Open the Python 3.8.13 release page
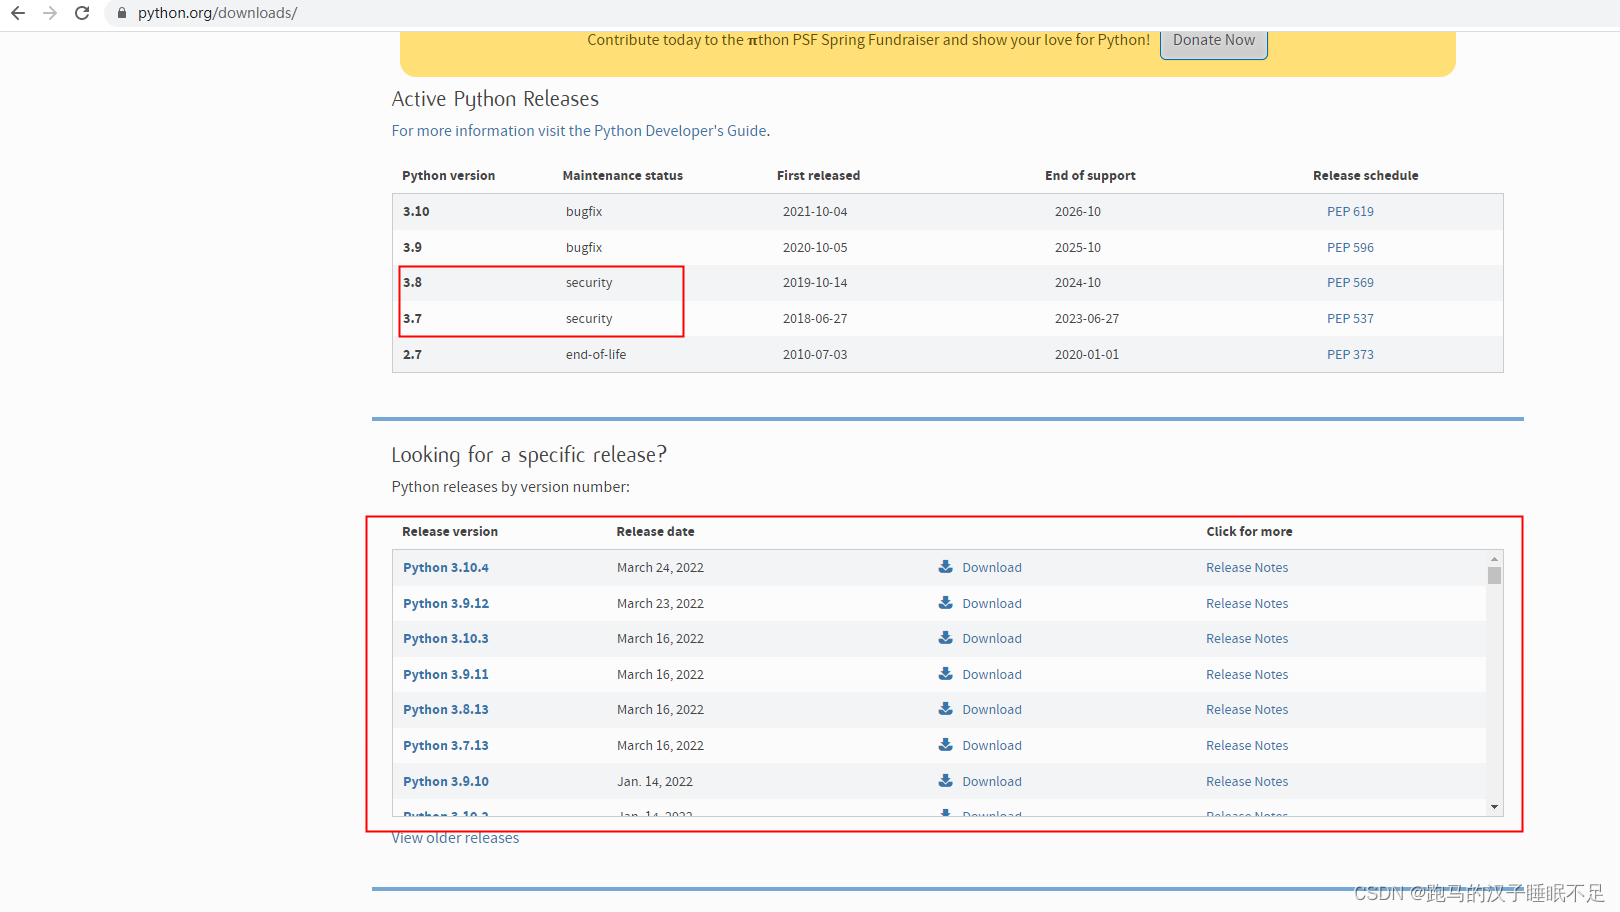The height and width of the screenshot is (912, 1620). pos(446,710)
